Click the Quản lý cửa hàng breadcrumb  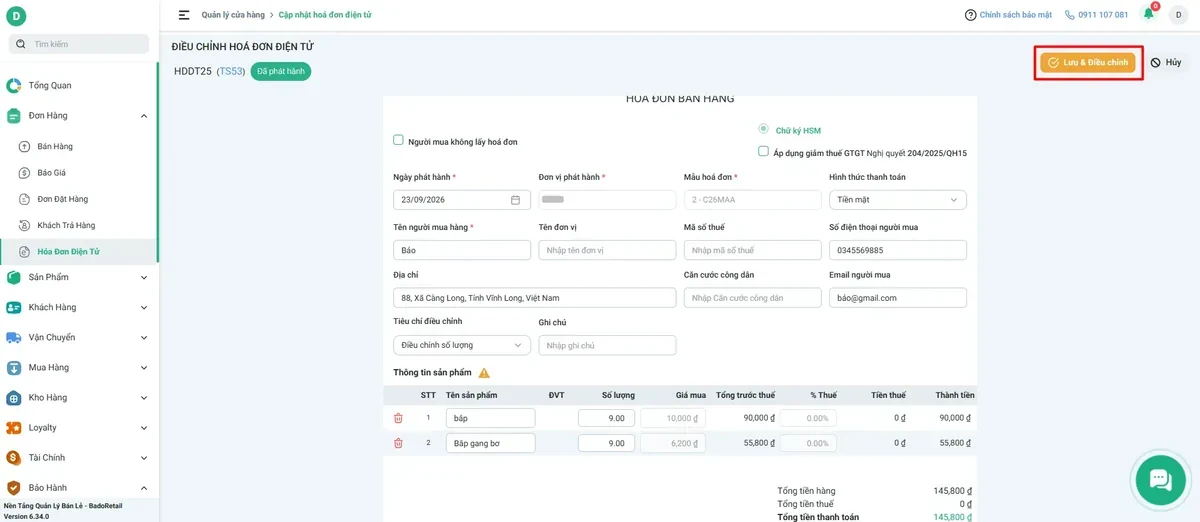tap(233, 15)
